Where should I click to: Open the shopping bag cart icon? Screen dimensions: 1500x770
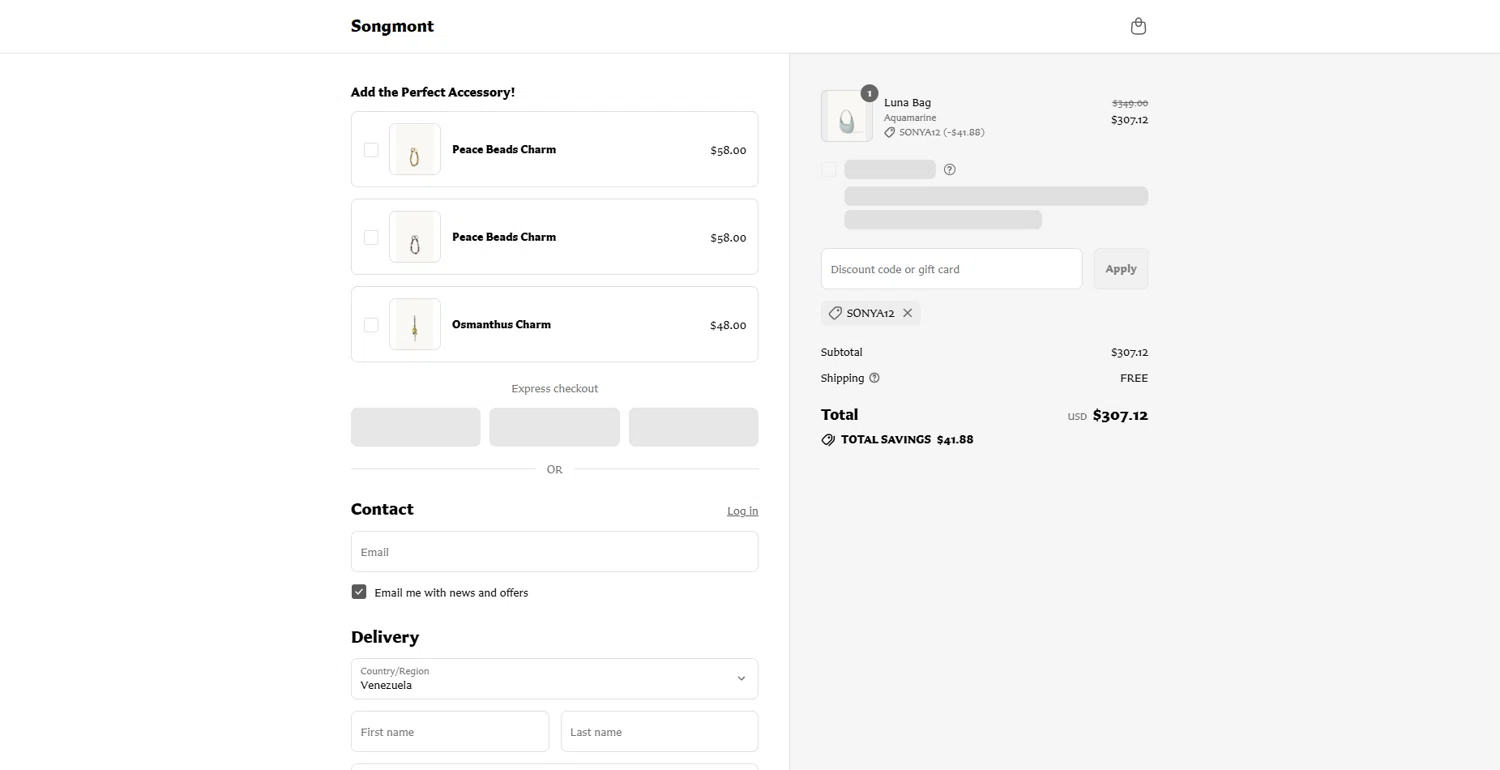coord(1138,26)
